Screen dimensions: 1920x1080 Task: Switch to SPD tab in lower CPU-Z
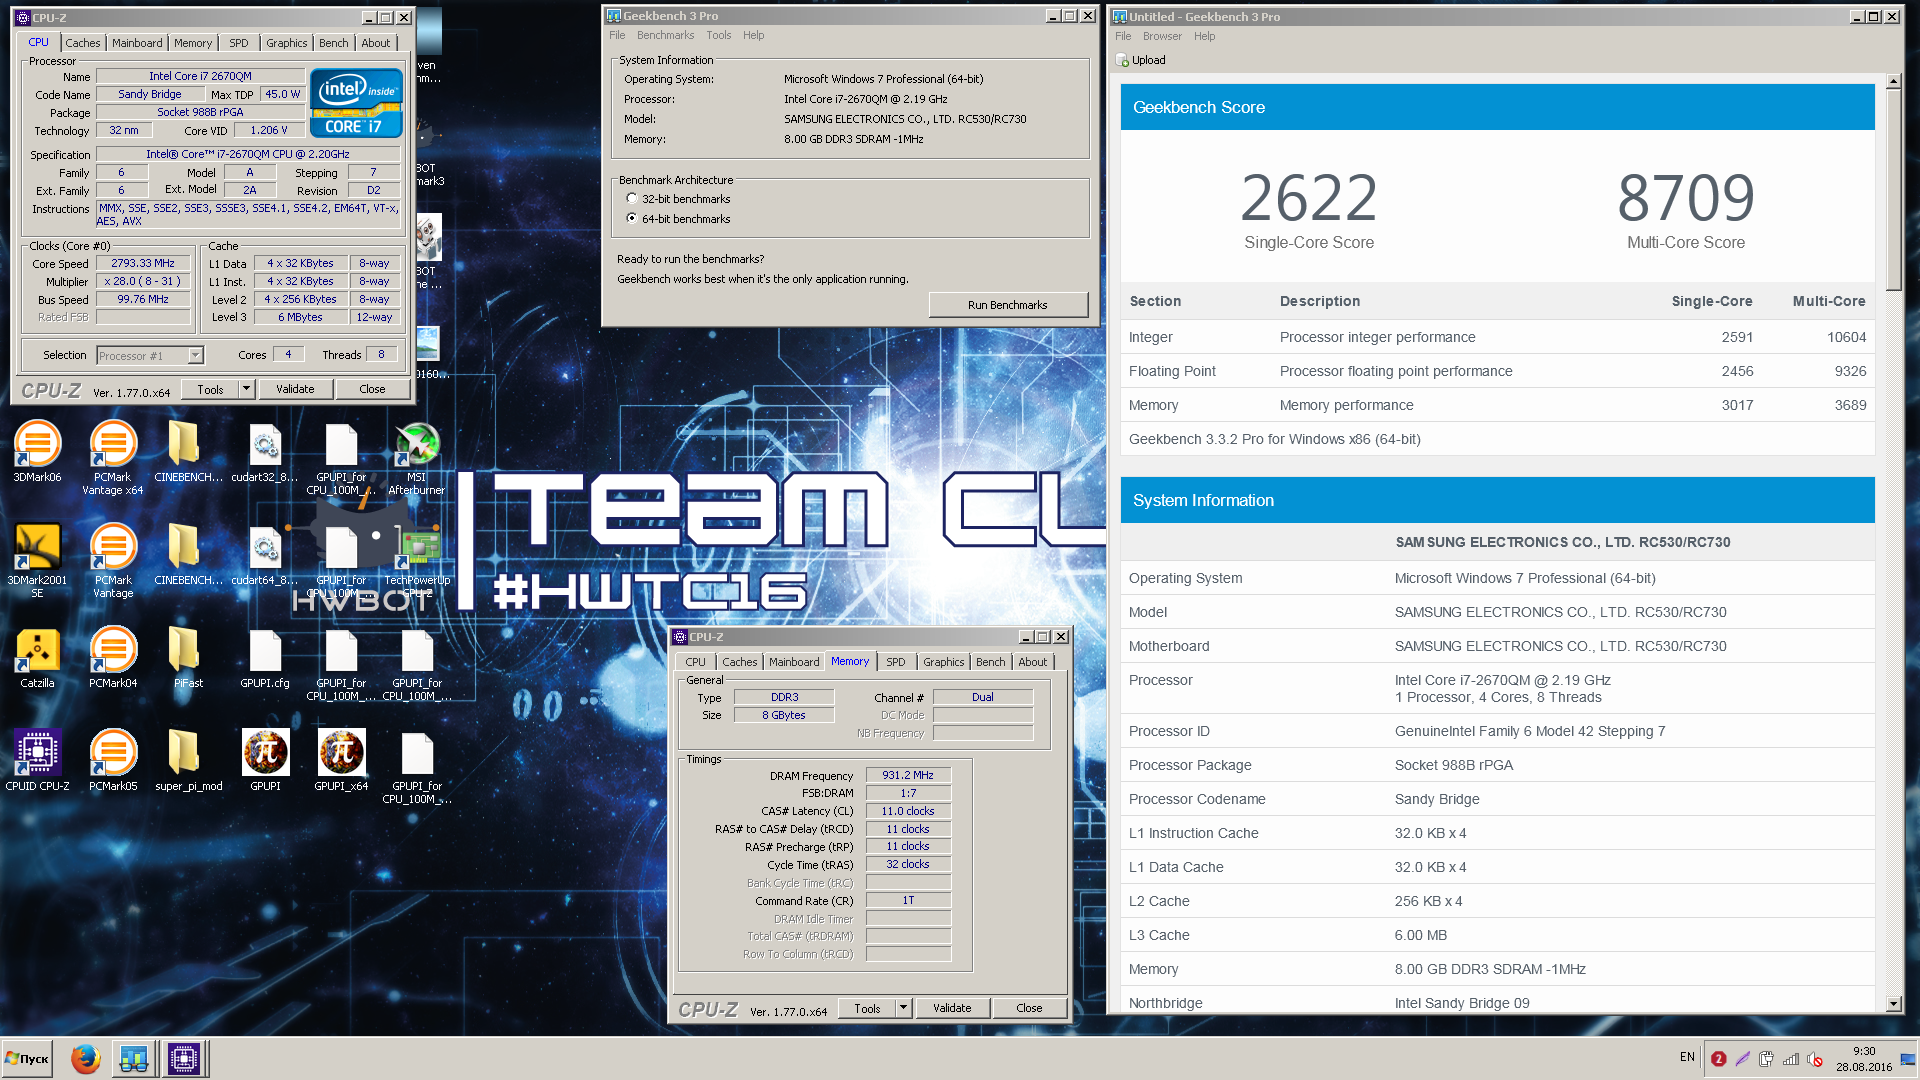[896, 662]
